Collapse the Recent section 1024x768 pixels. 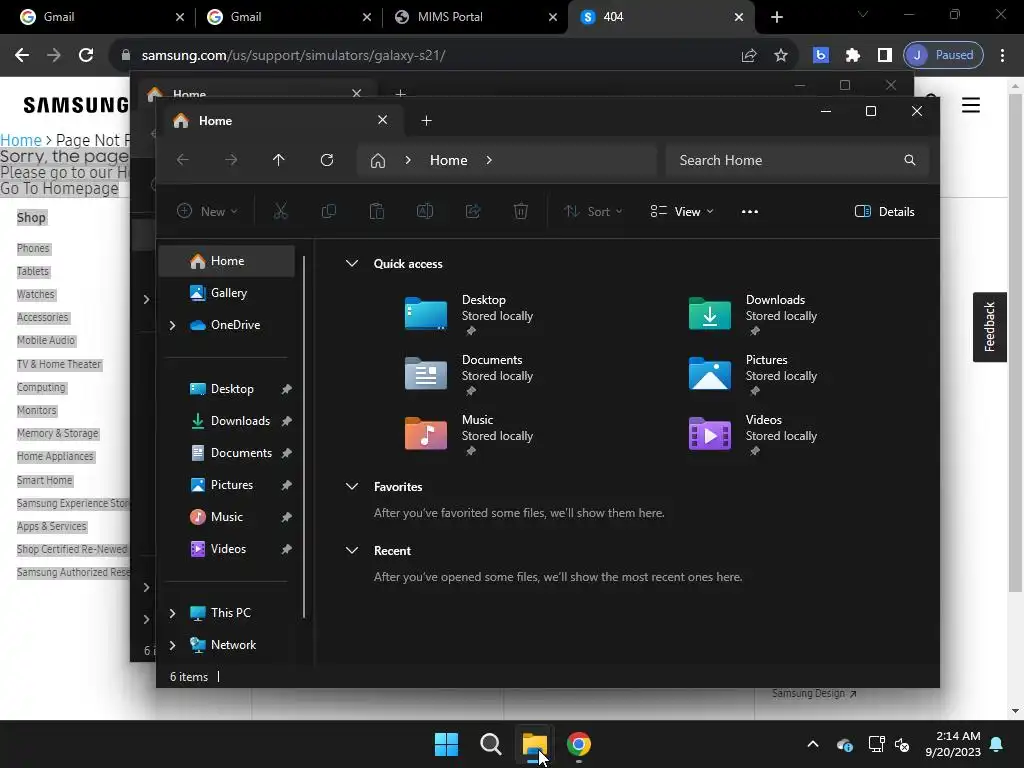click(351, 551)
